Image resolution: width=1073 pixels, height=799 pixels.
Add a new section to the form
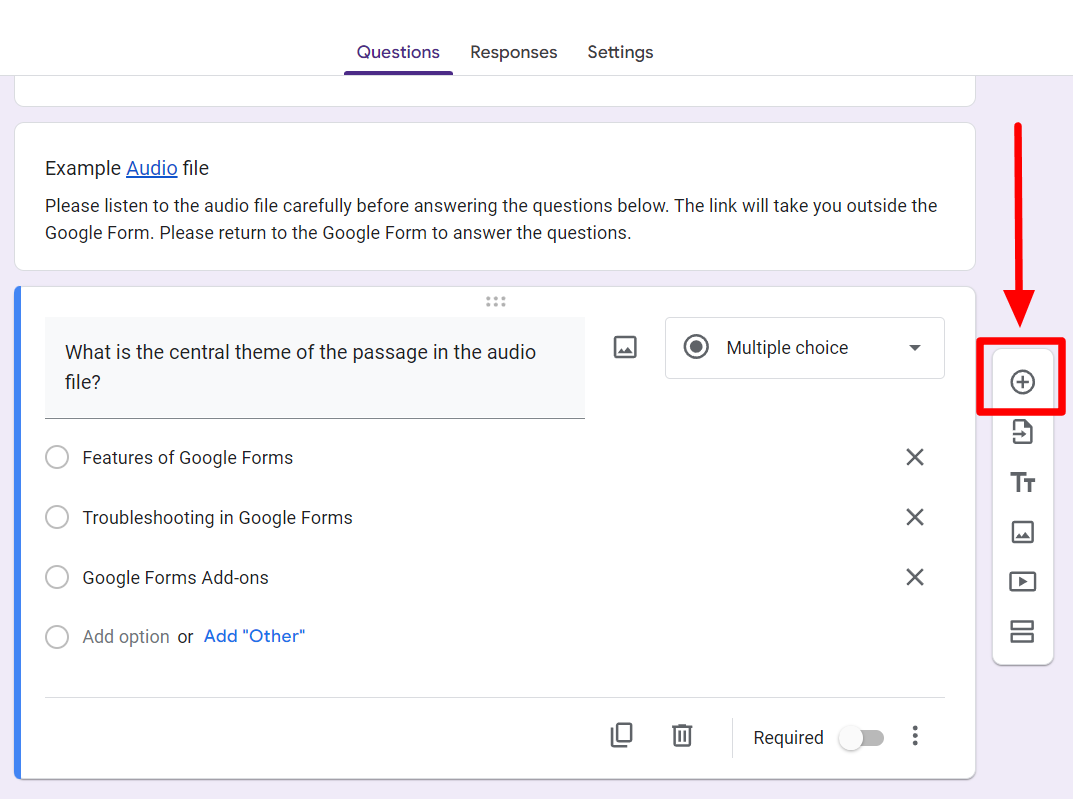[1021, 631]
